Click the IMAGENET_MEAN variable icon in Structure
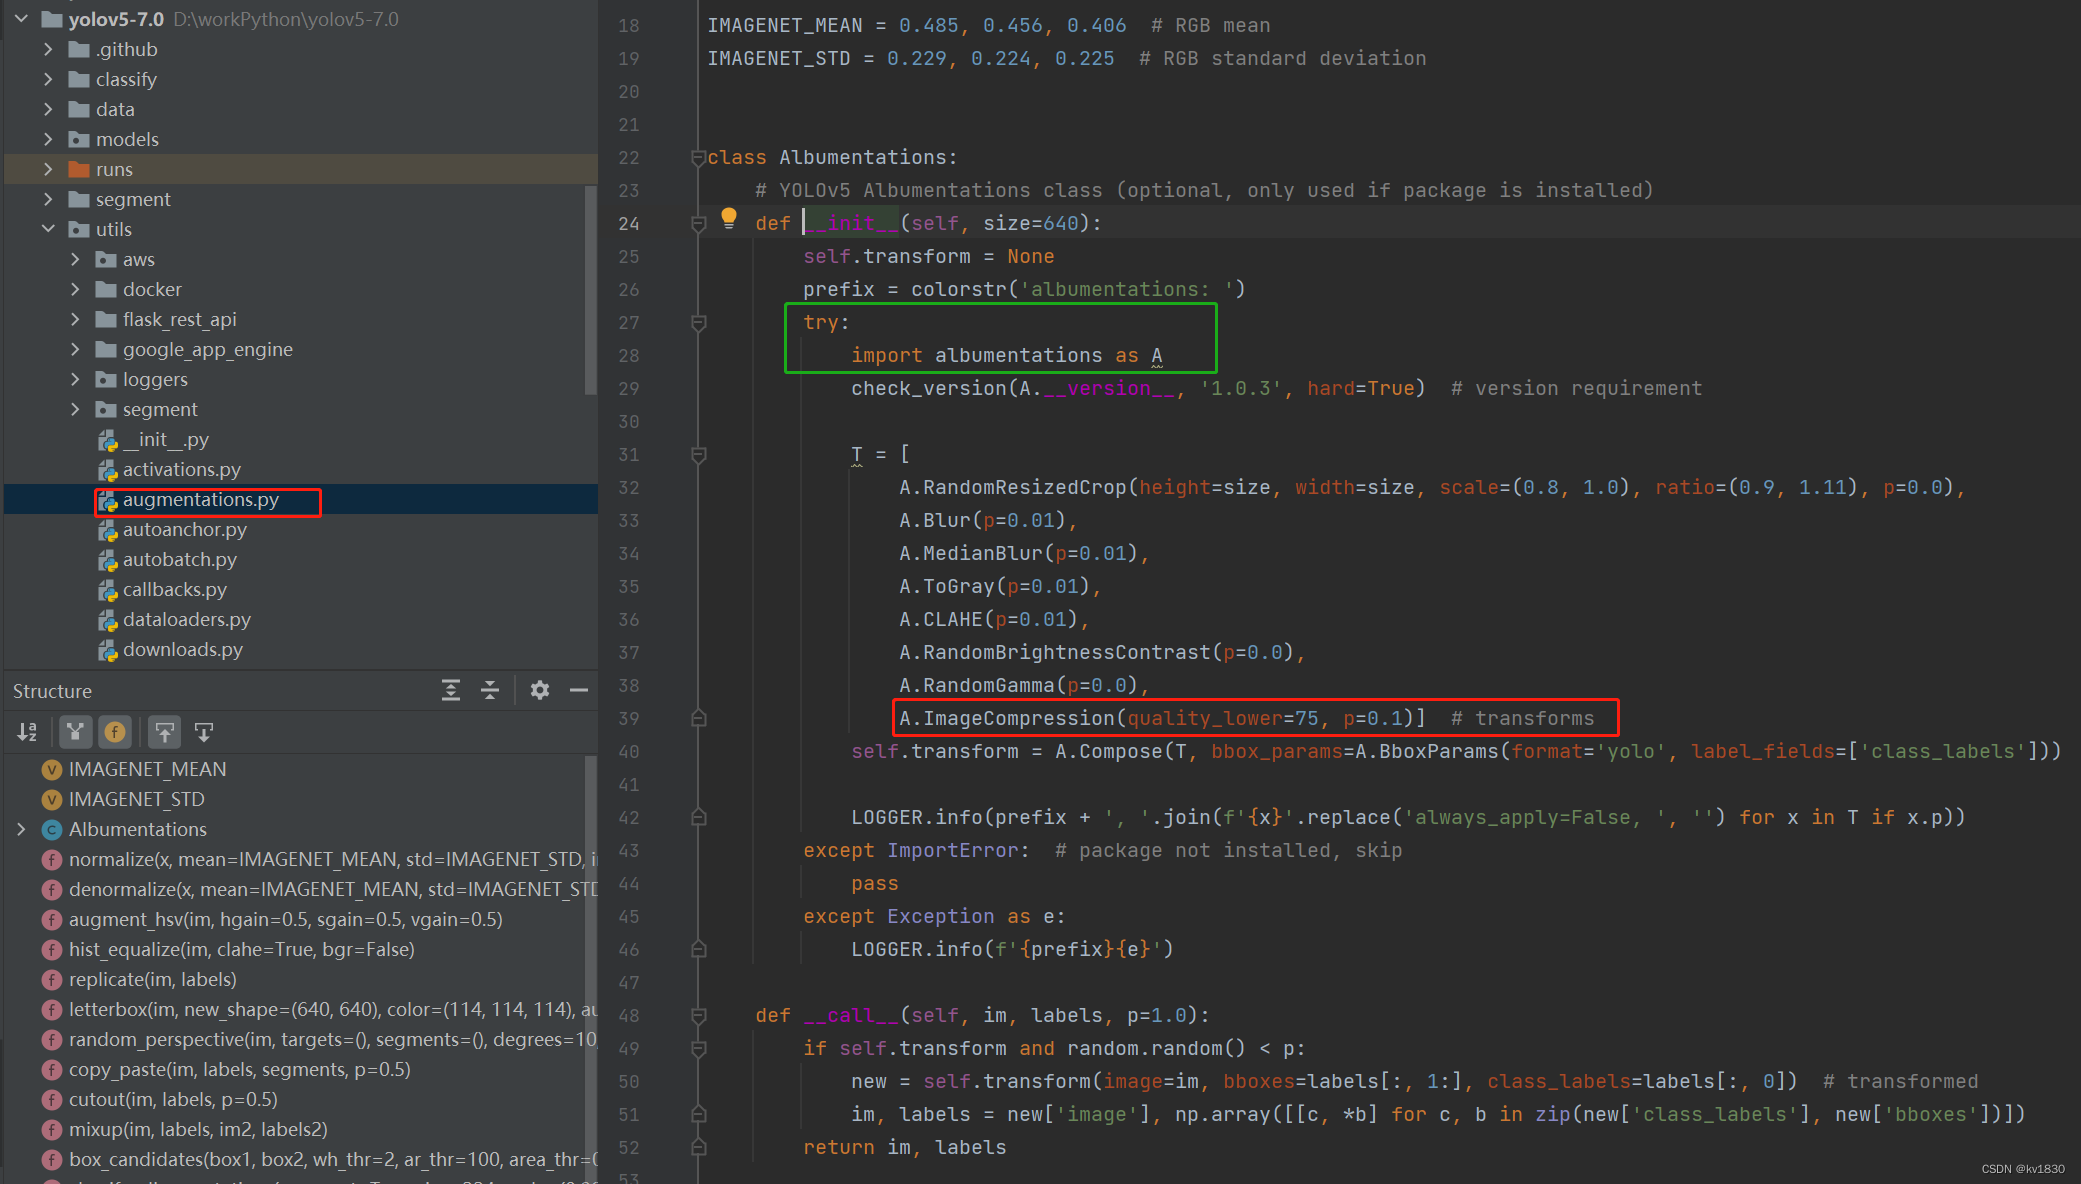 tap(52, 769)
